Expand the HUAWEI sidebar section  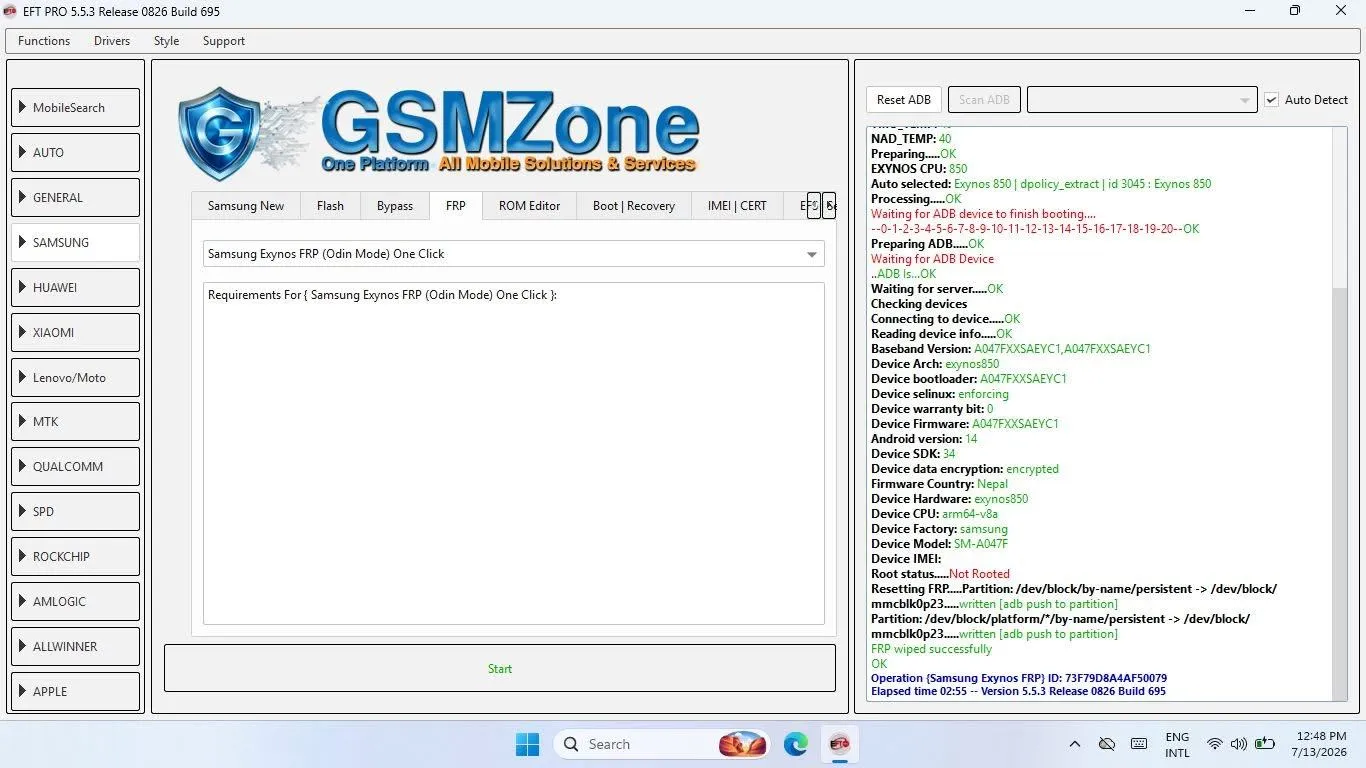[x=76, y=287]
